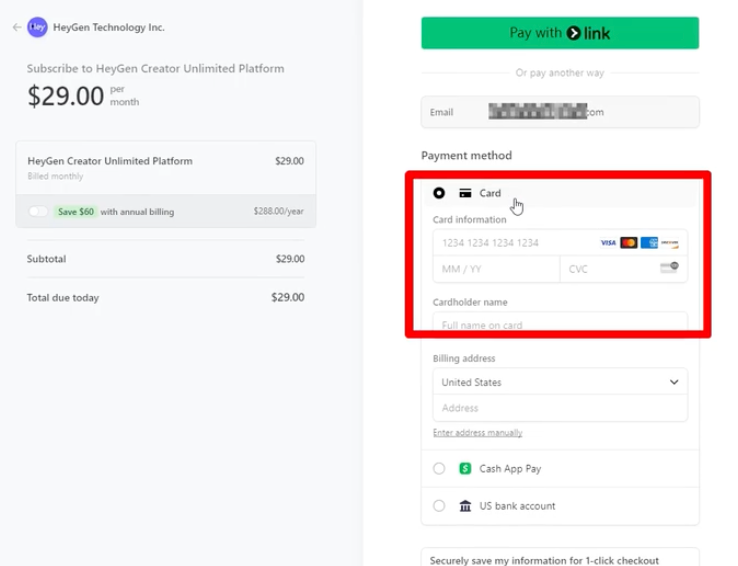Click the Payment method heading
This screenshot has width=738, height=566.
466,155
